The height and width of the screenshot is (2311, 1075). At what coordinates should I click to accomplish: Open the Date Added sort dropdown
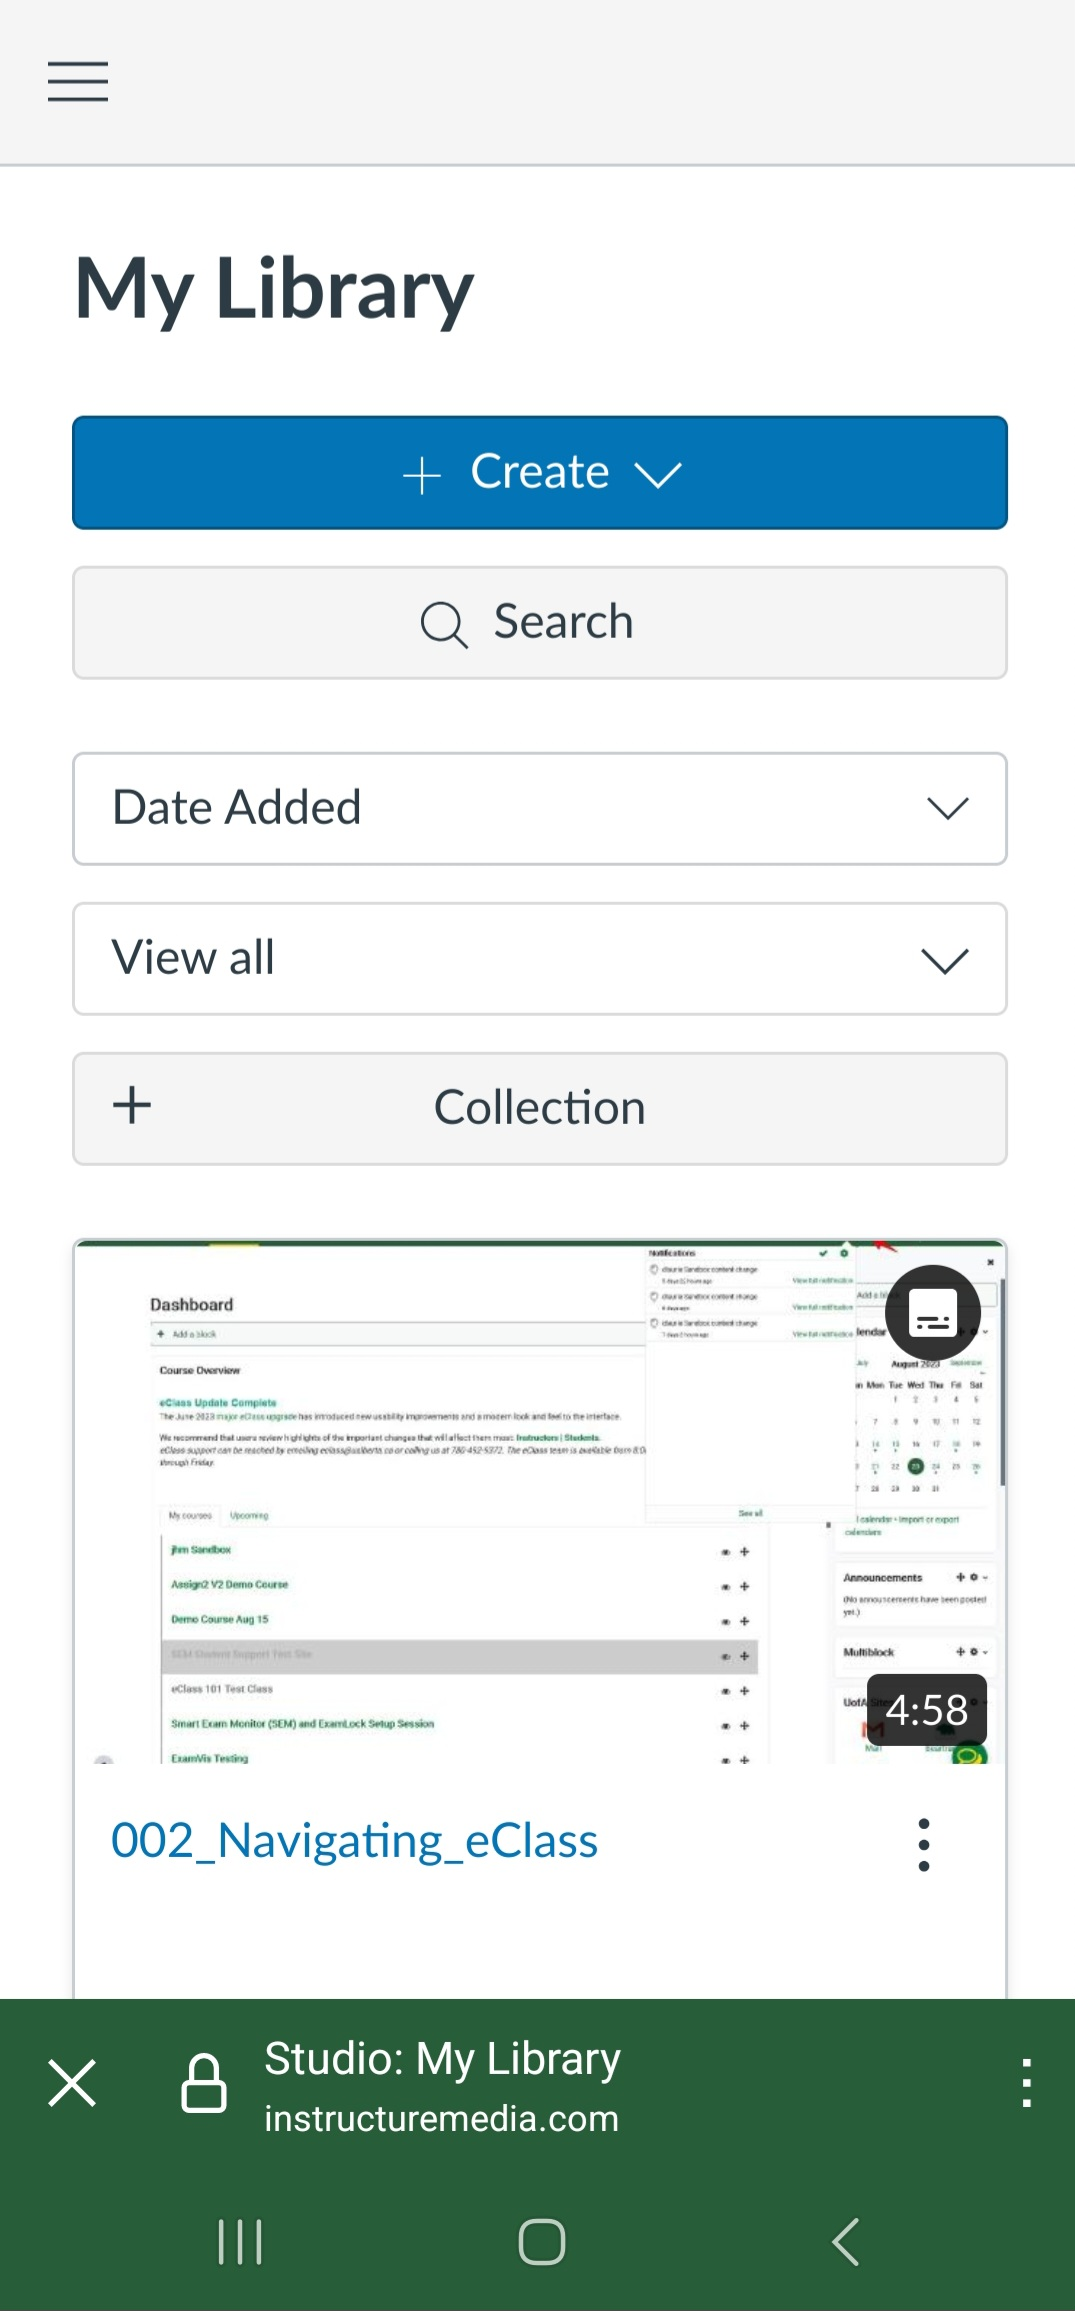pos(540,808)
